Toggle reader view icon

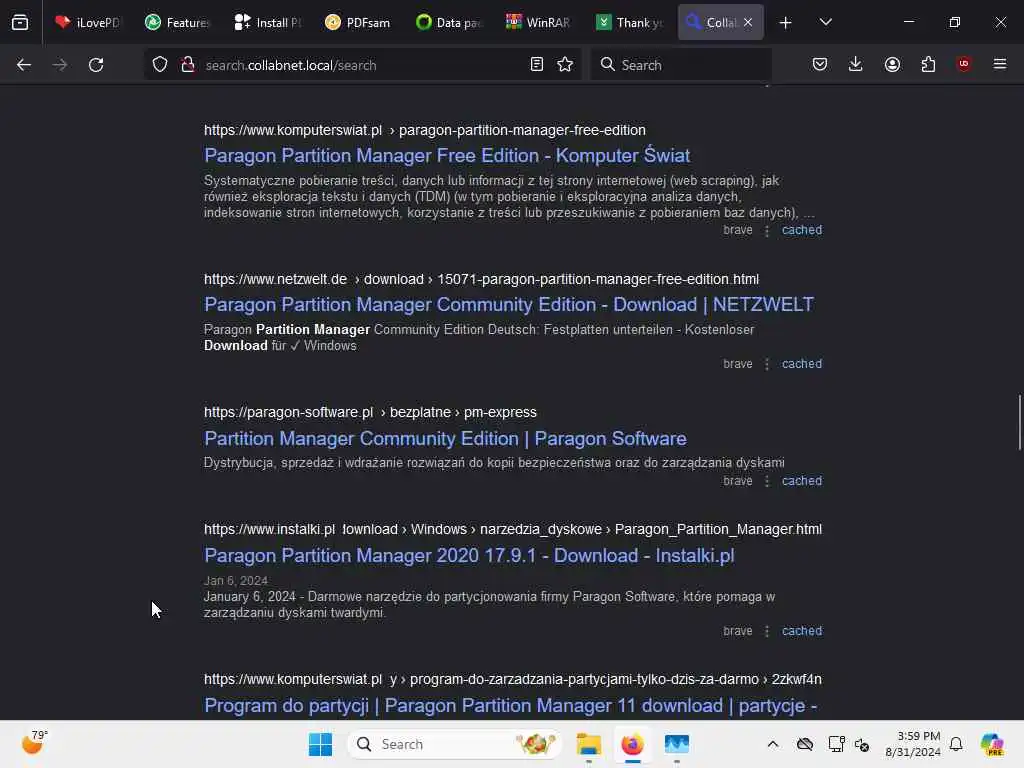[x=537, y=65]
